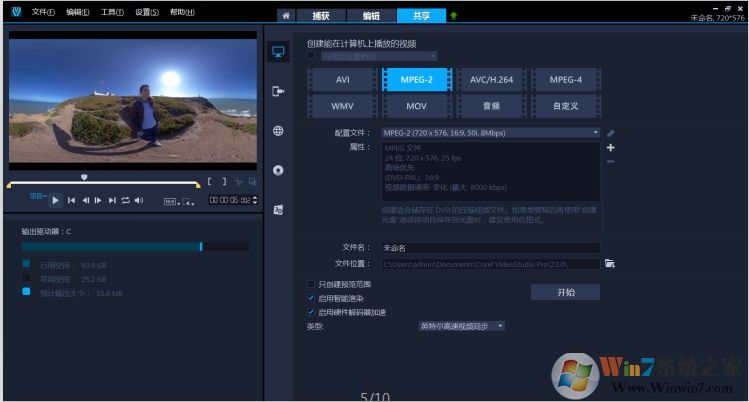Click the Home tab icon

[x=286, y=16]
